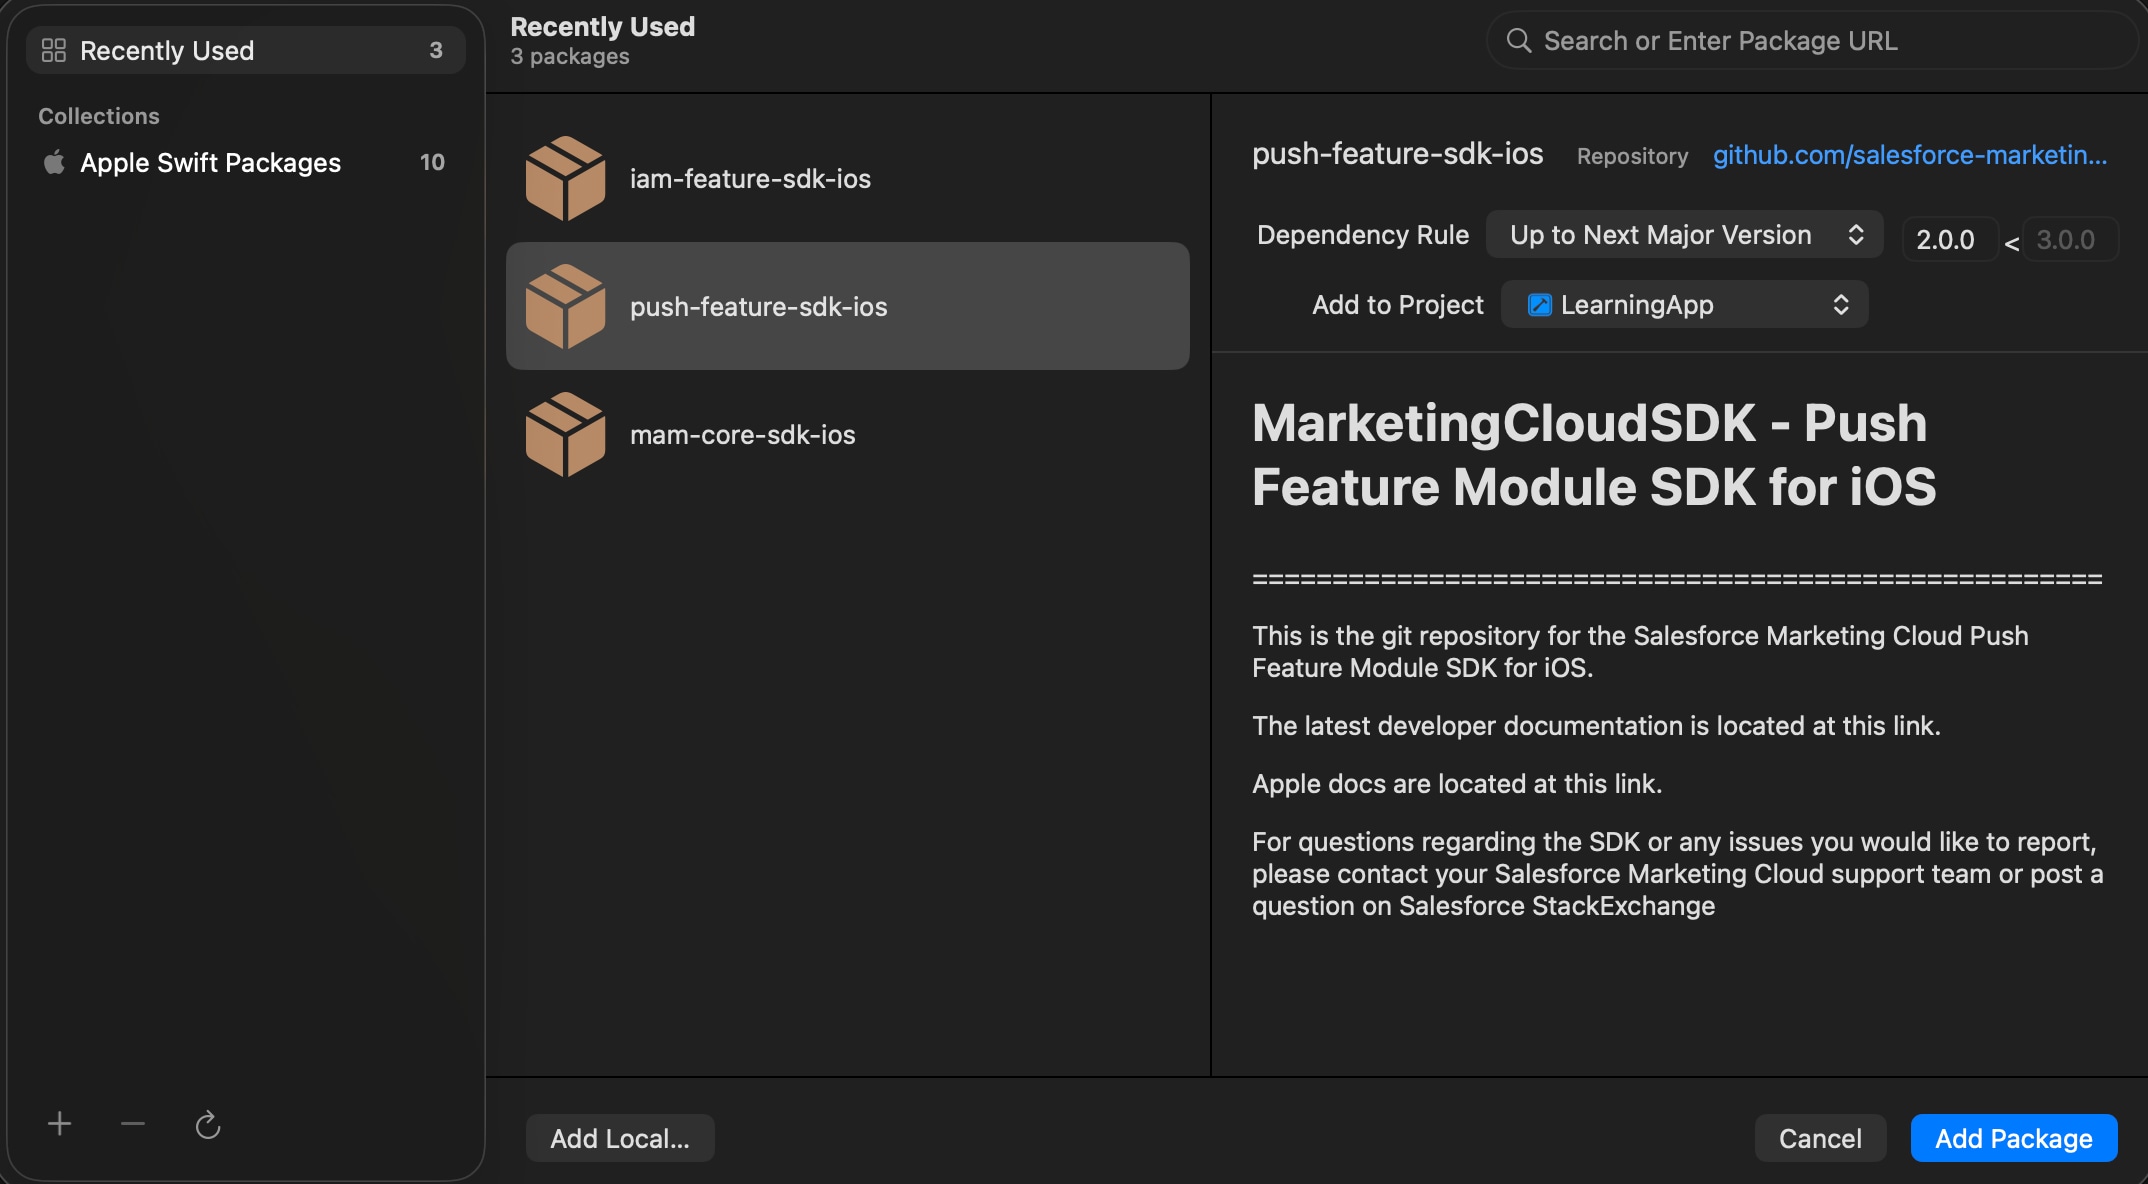Select Apple Swift Packages collection

click(210, 162)
